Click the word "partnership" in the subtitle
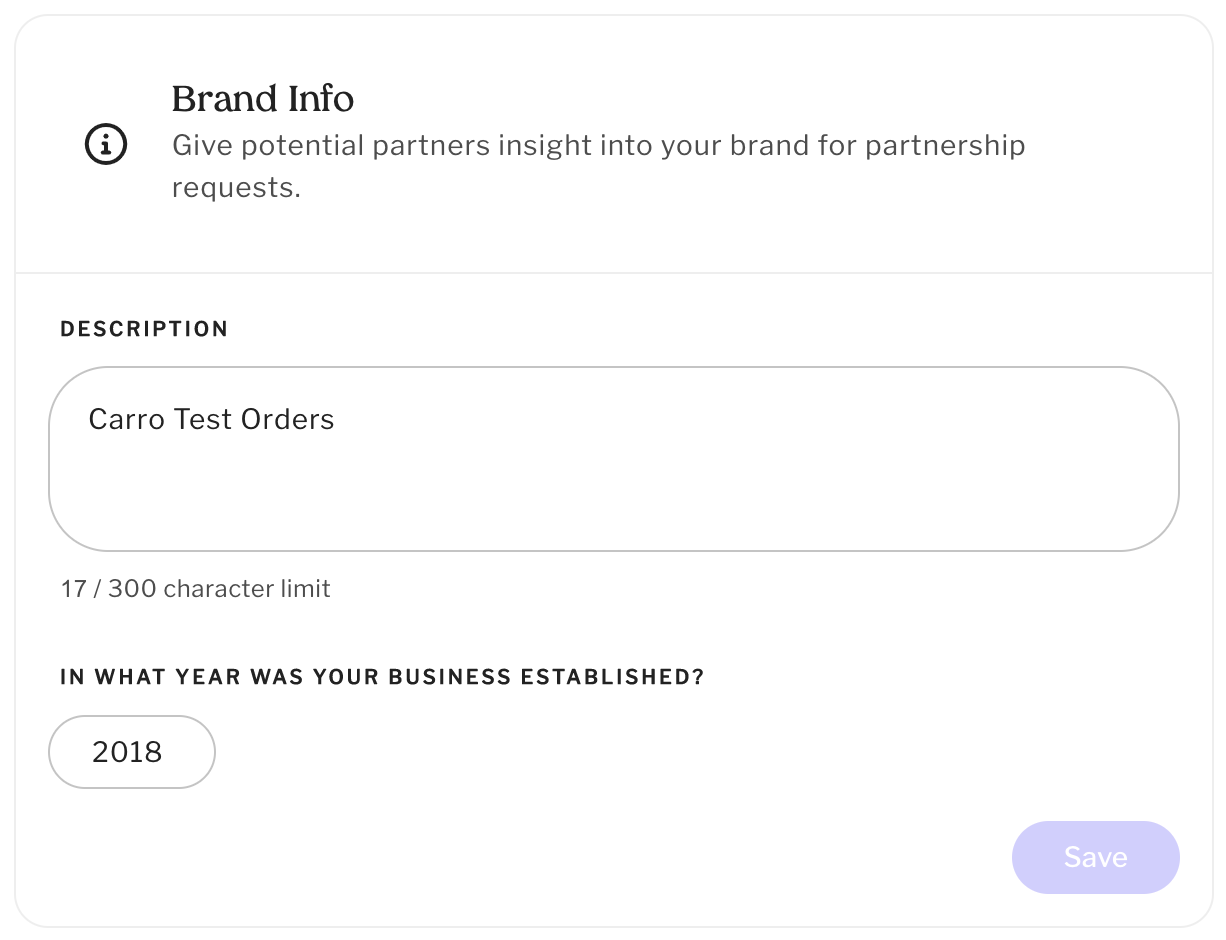 point(944,146)
